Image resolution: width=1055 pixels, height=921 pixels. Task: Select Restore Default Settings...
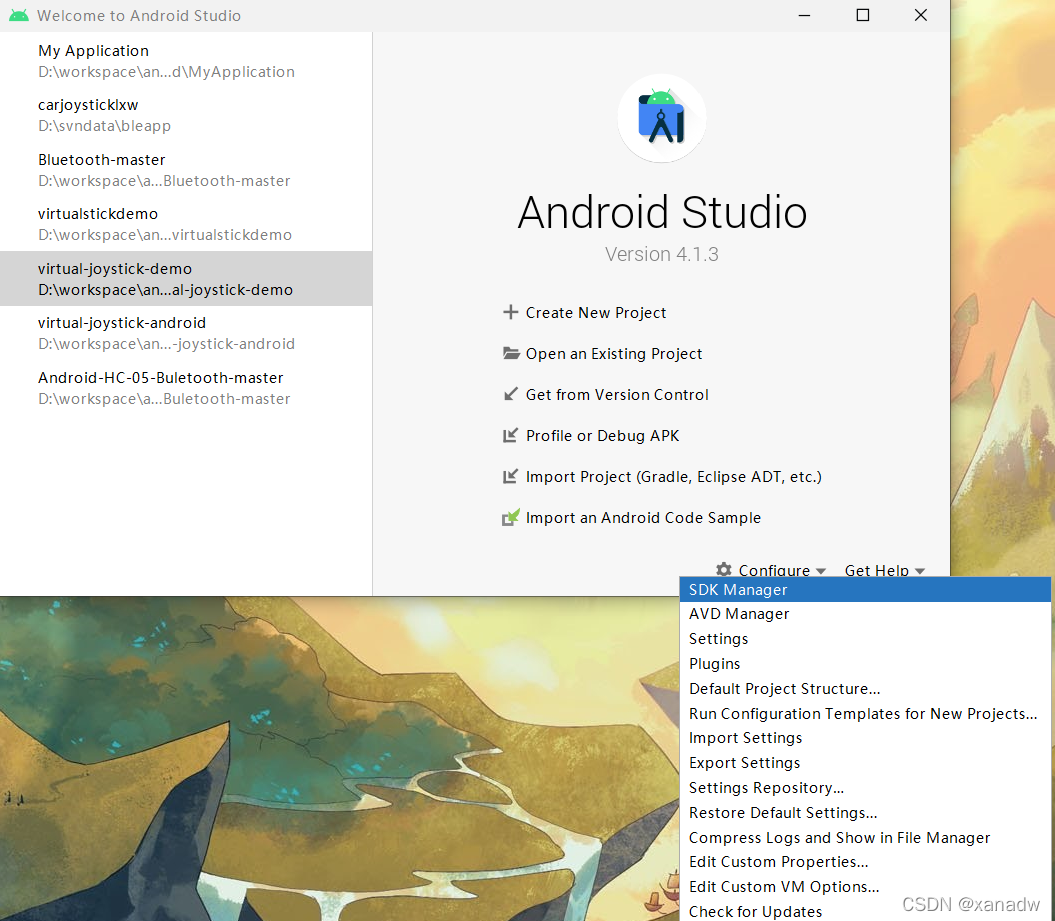click(865, 813)
